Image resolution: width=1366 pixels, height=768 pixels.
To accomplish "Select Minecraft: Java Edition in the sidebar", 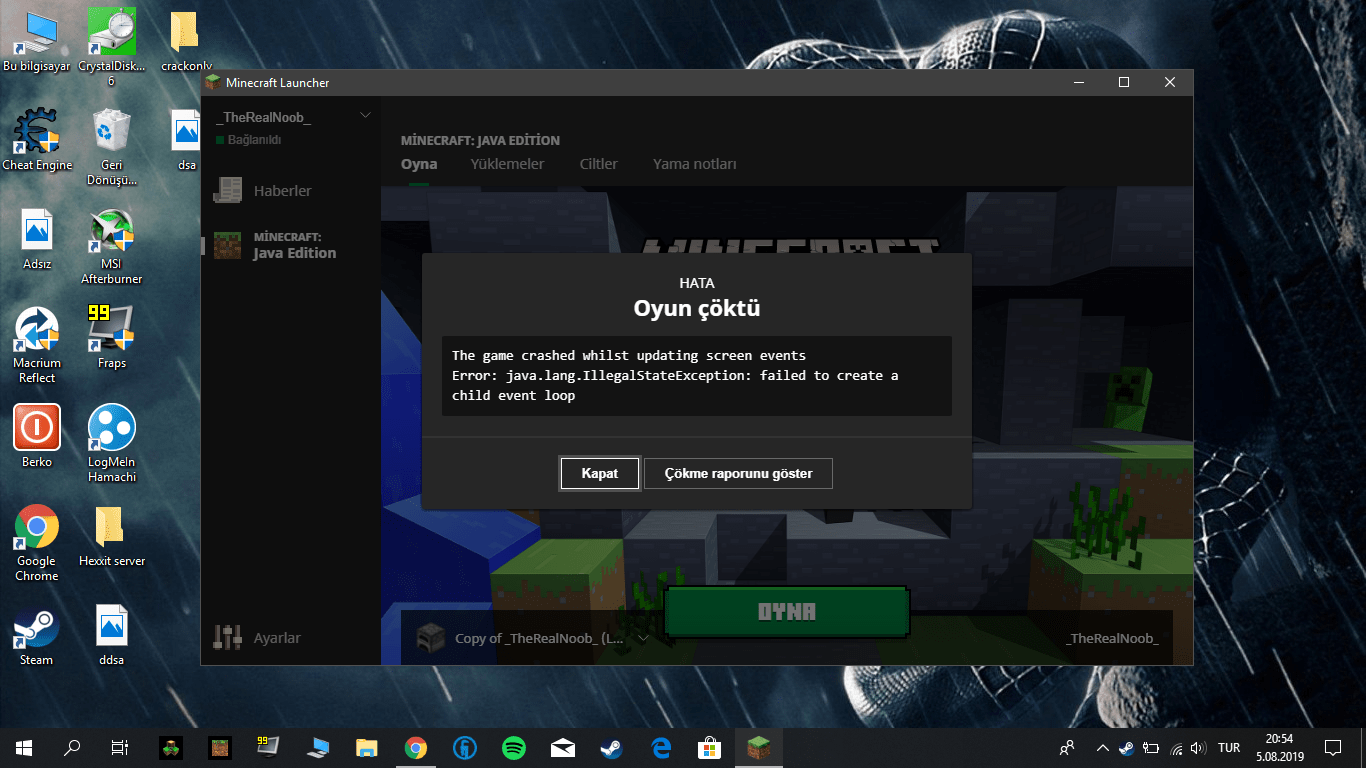I will [290, 245].
